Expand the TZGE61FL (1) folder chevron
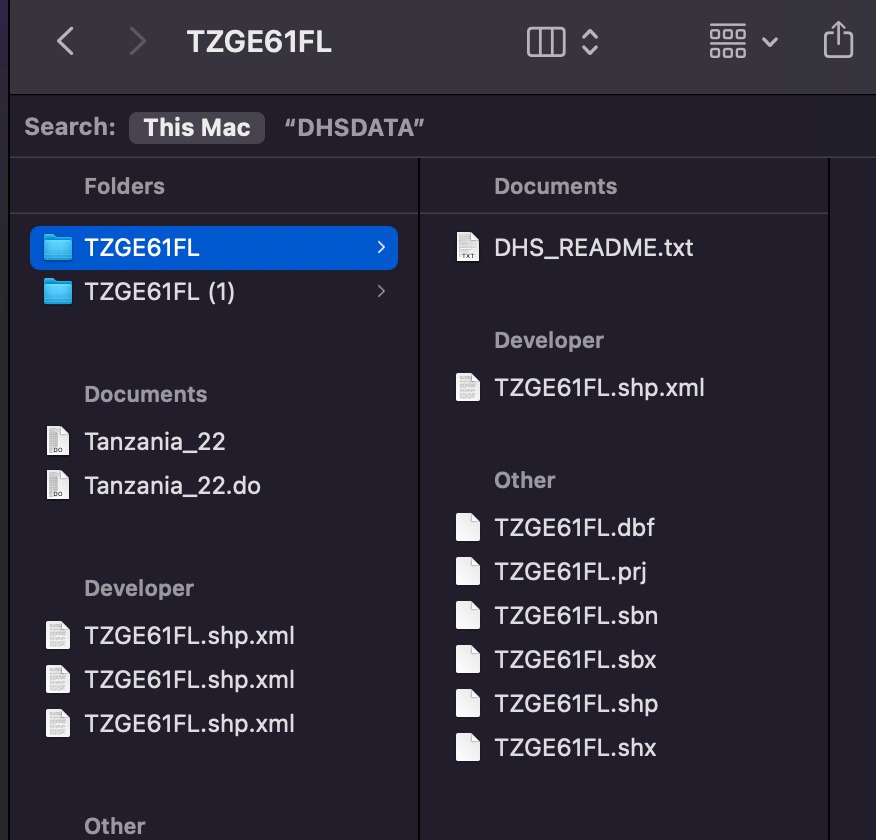This screenshot has height=840, width=876. (381, 292)
